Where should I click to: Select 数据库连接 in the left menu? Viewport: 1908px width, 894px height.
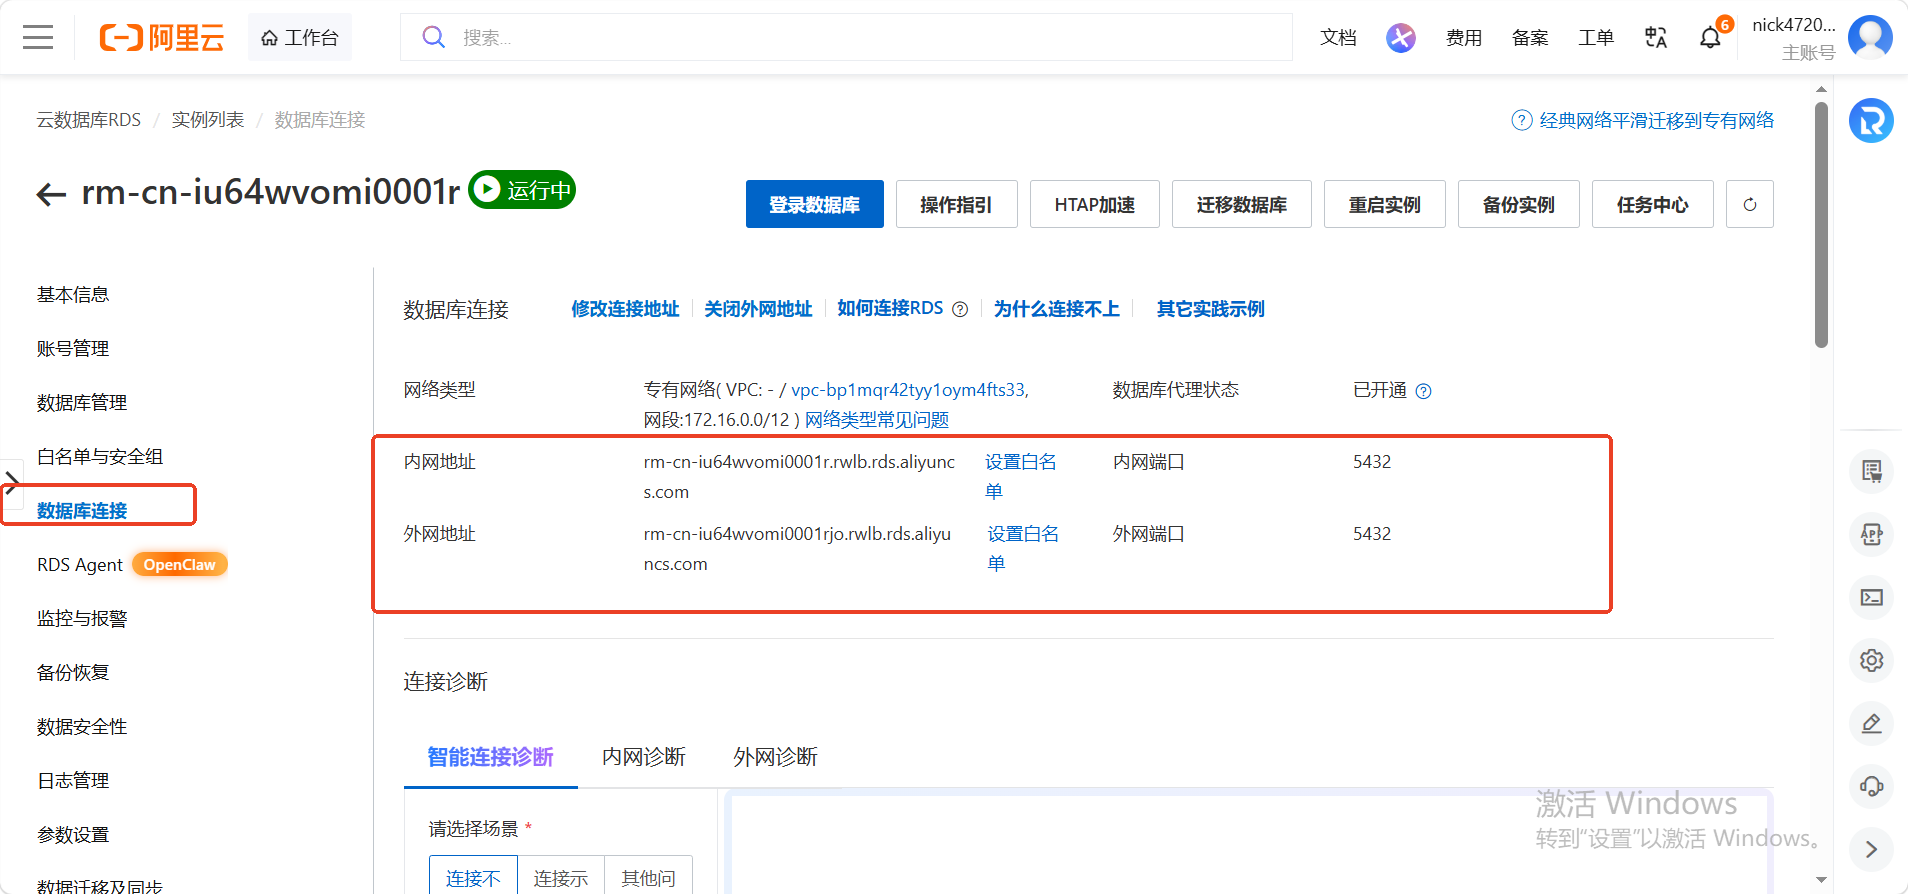82,511
